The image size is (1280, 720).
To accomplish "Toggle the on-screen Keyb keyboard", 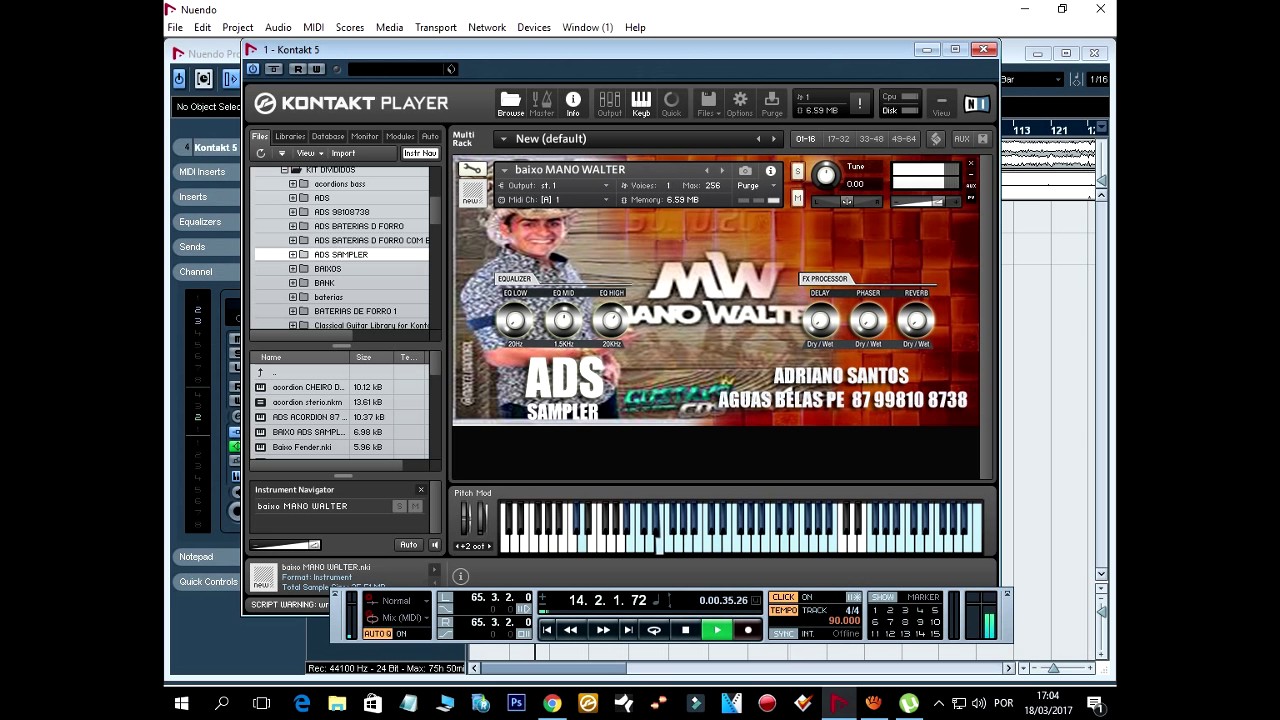I will point(641,103).
